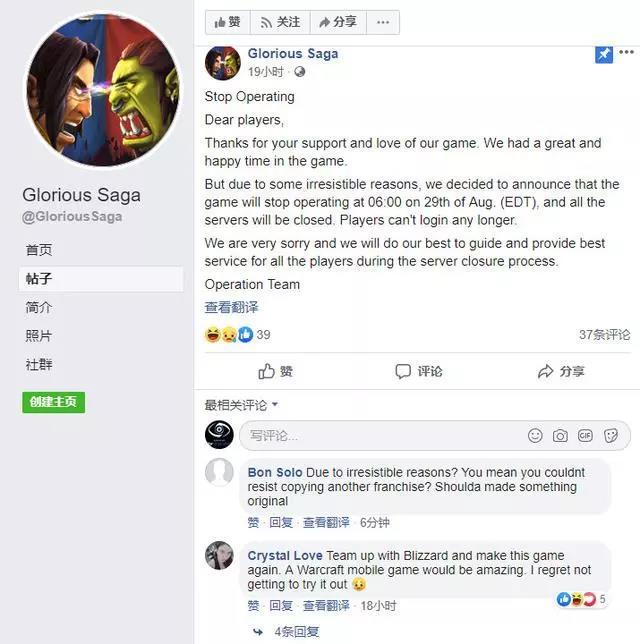Click the camera icon to attach photo

click(x=560, y=436)
